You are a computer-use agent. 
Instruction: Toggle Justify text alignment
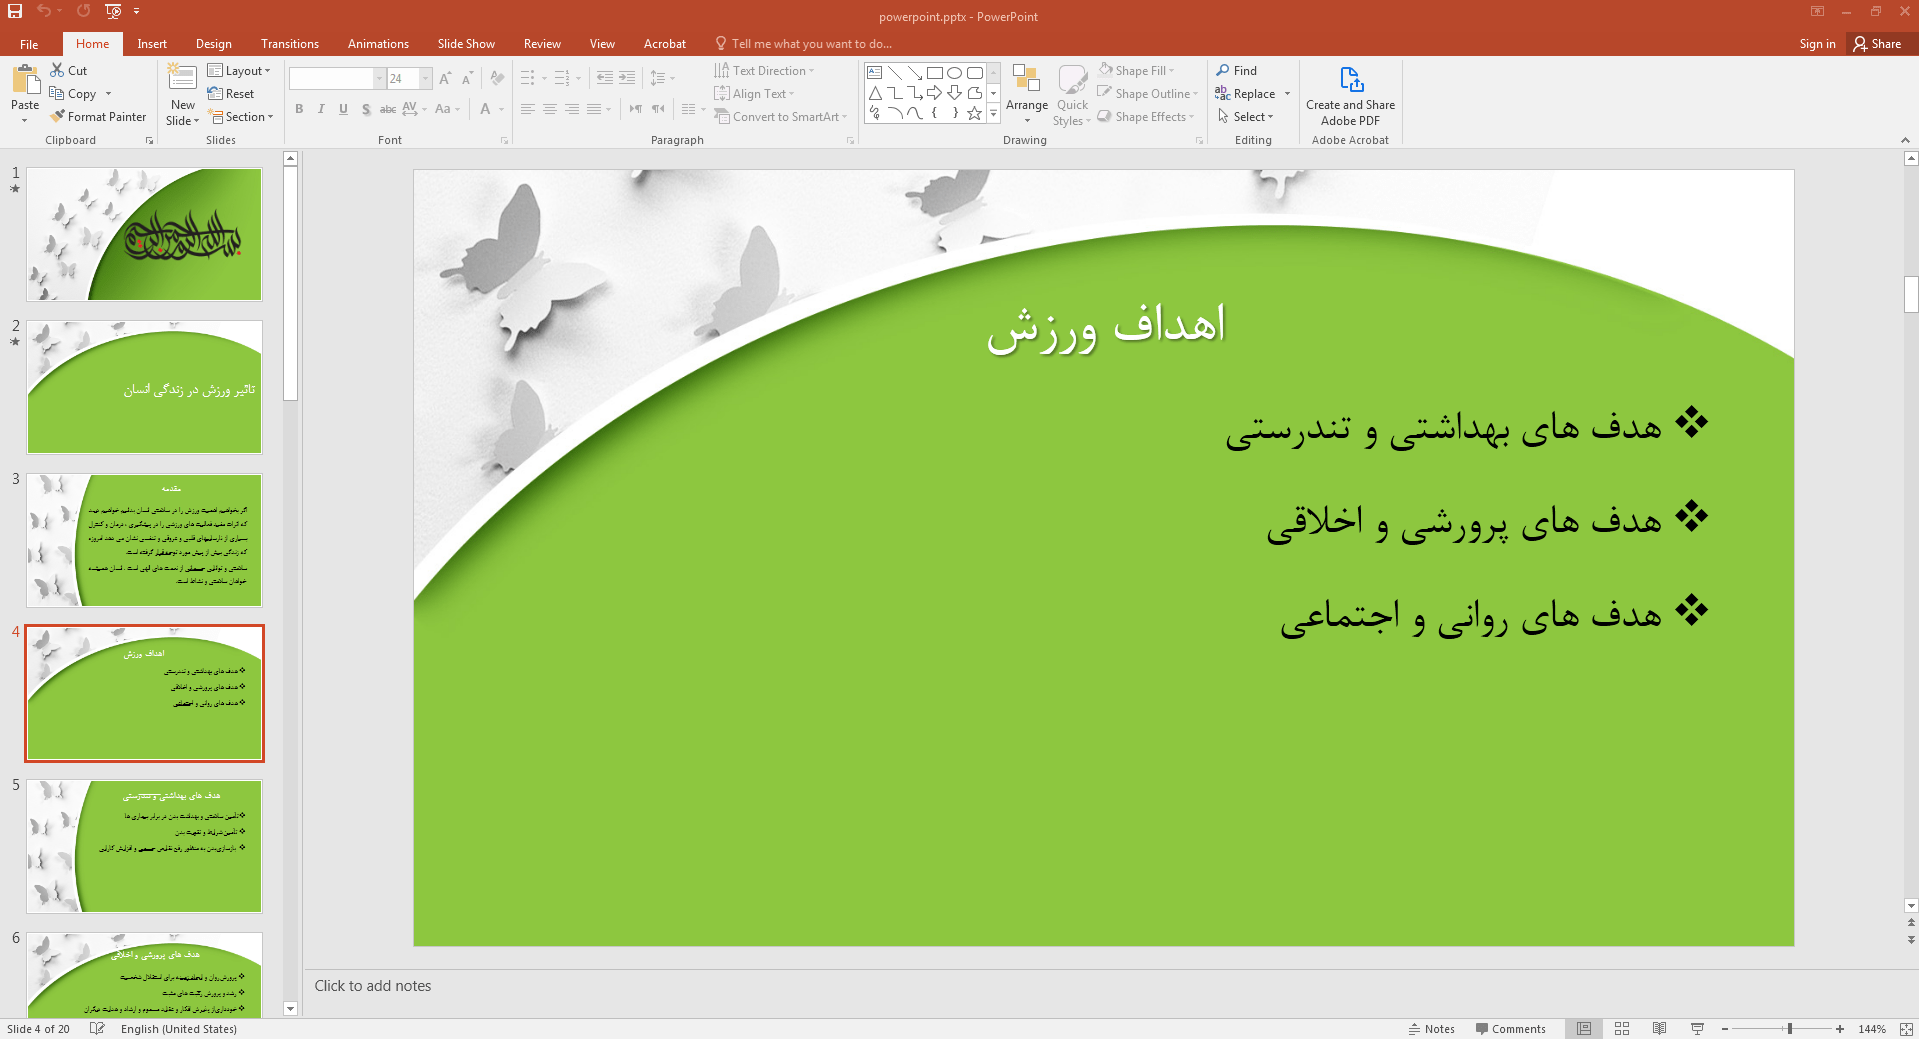point(594,109)
